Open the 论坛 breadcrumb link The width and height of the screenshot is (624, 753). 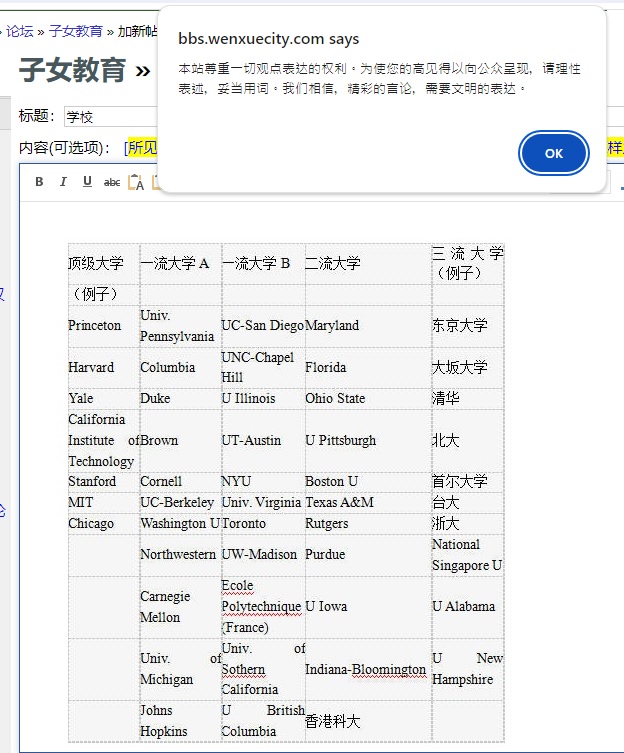click(x=20, y=31)
